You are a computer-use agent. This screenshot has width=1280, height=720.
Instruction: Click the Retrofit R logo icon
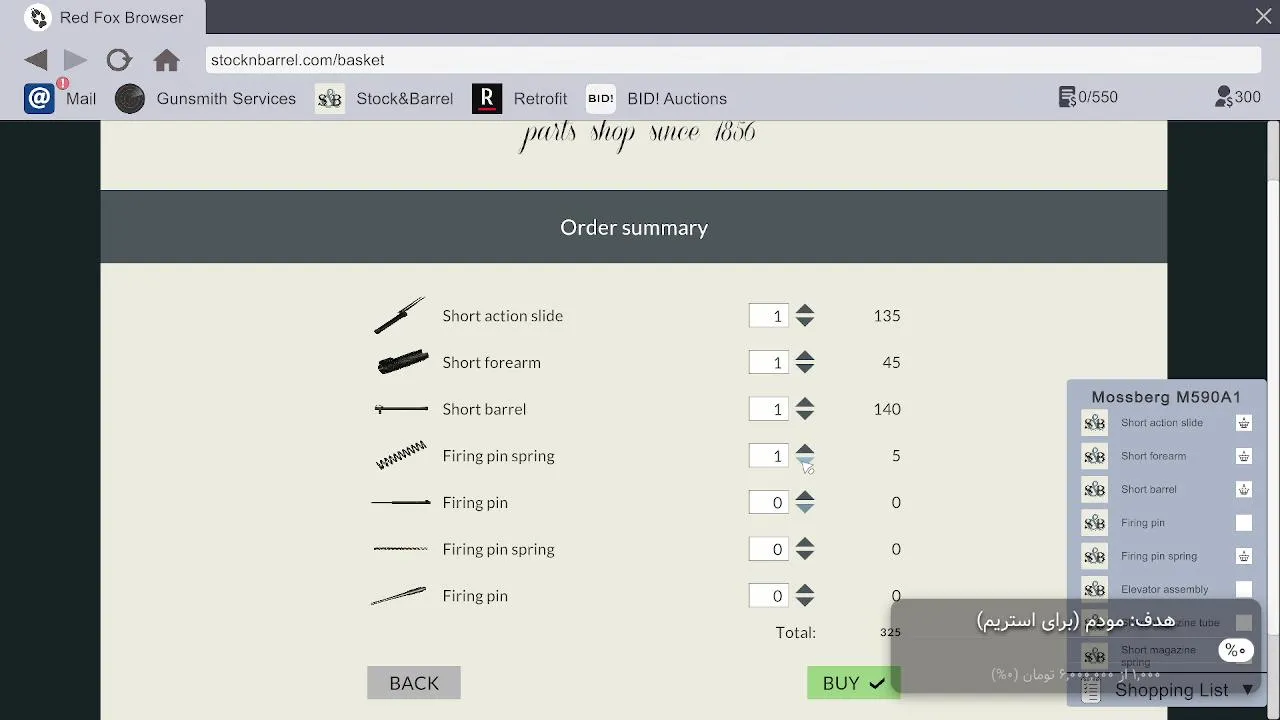click(x=487, y=98)
